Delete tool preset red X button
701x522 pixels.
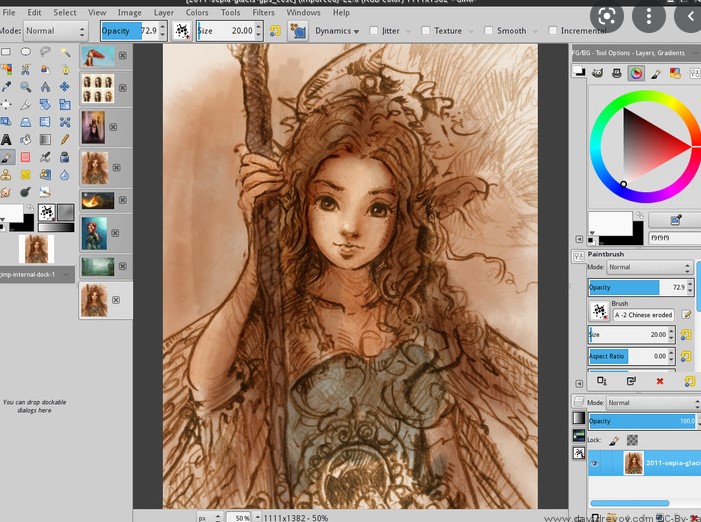(659, 381)
